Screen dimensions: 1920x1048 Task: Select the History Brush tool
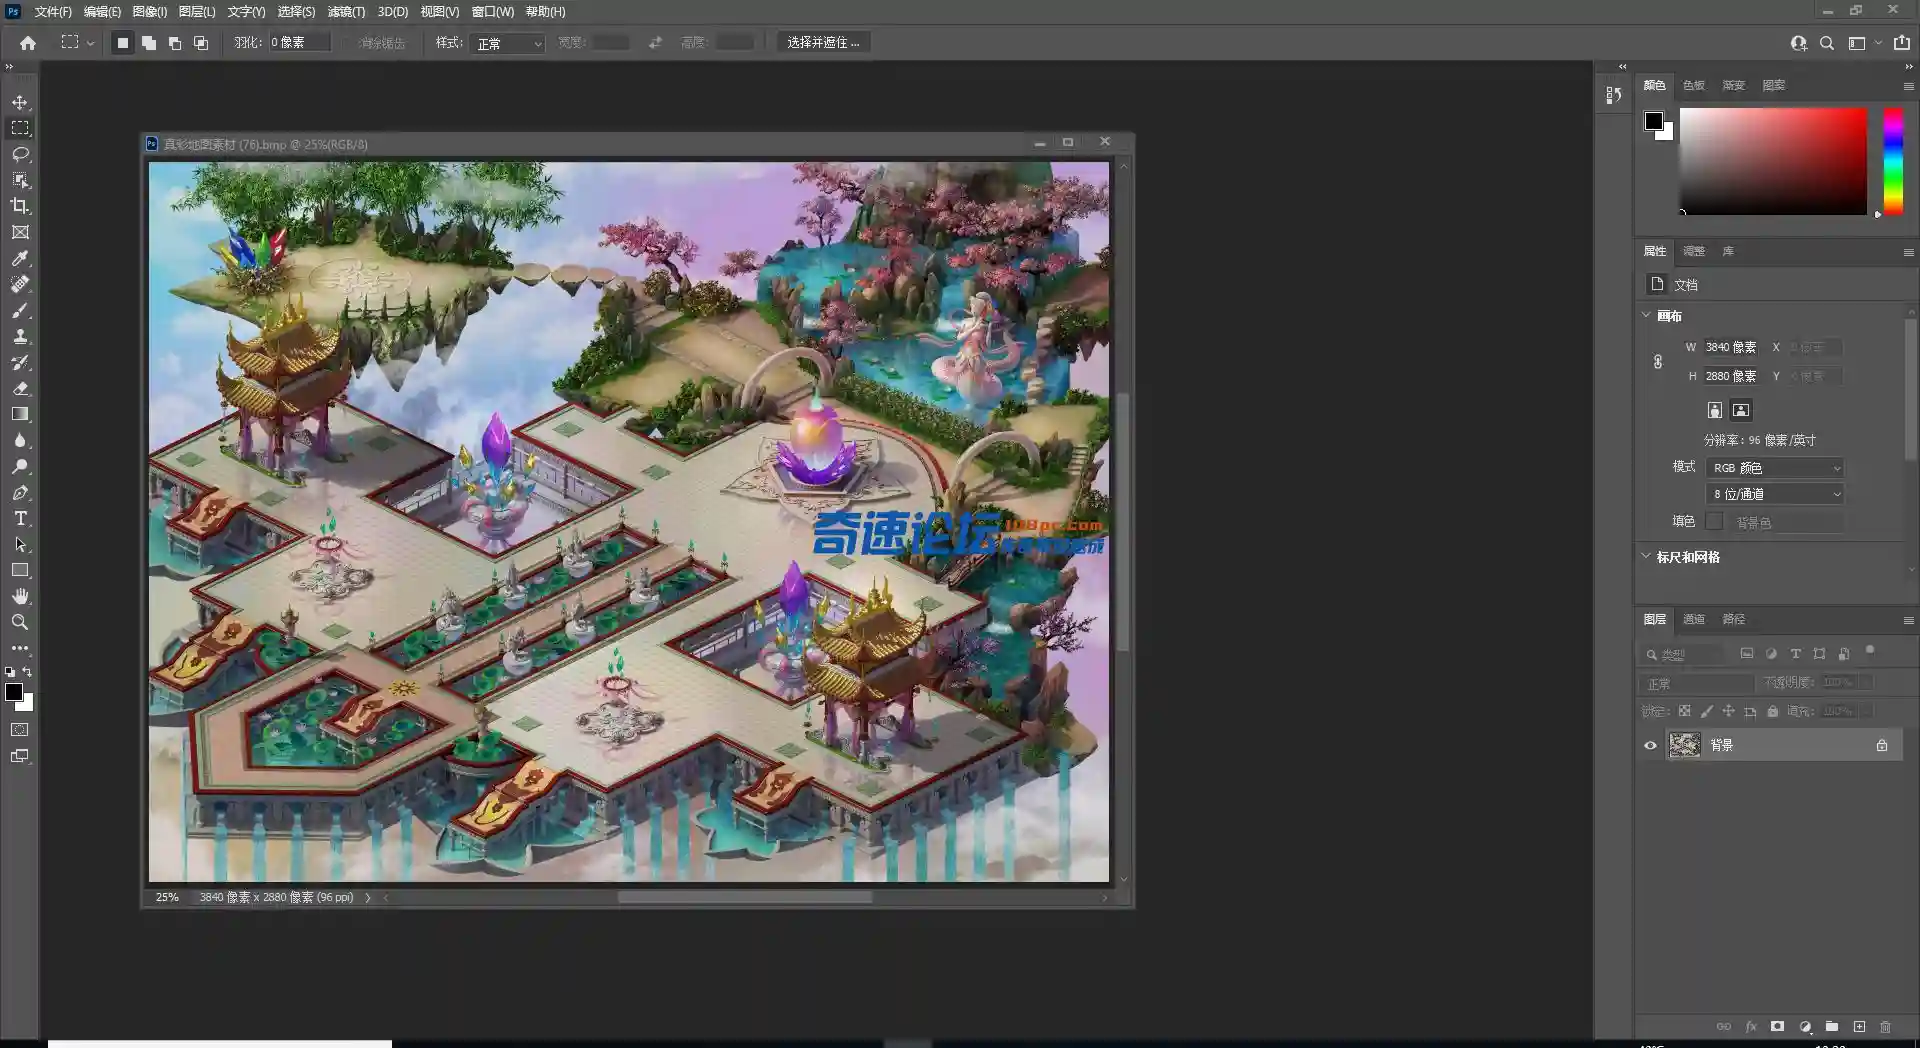[20, 362]
